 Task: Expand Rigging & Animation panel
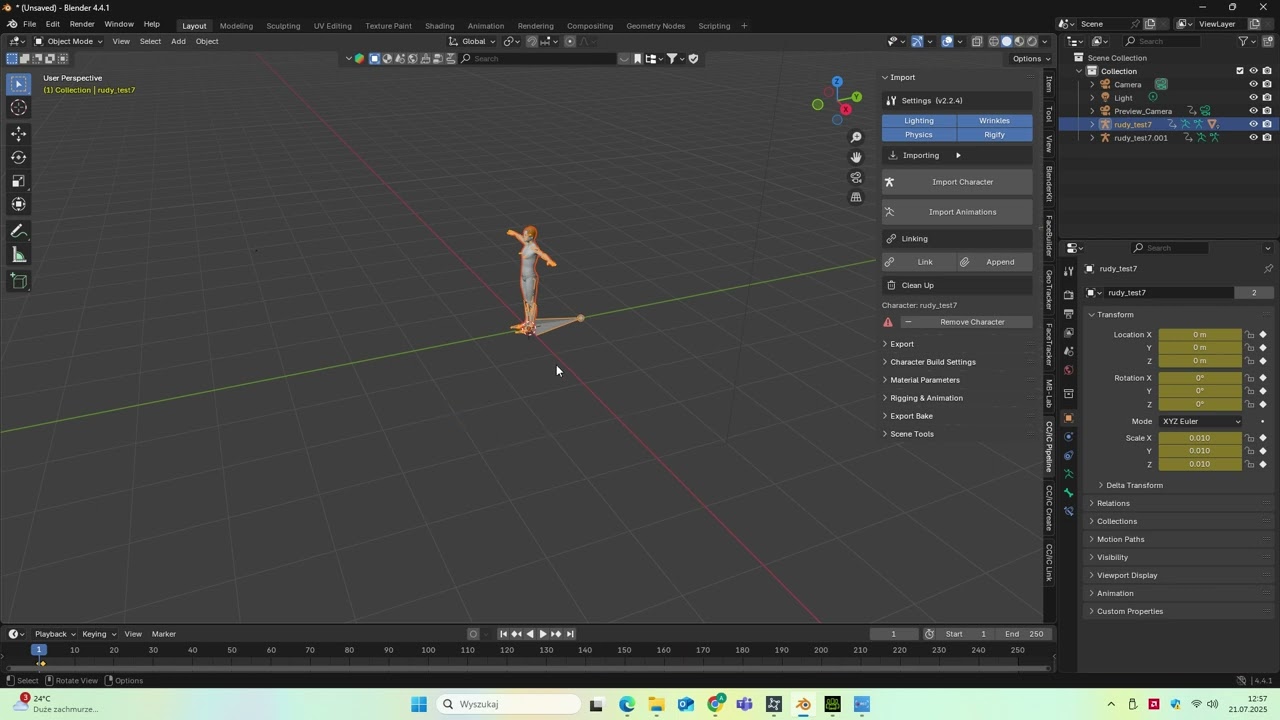click(927, 398)
